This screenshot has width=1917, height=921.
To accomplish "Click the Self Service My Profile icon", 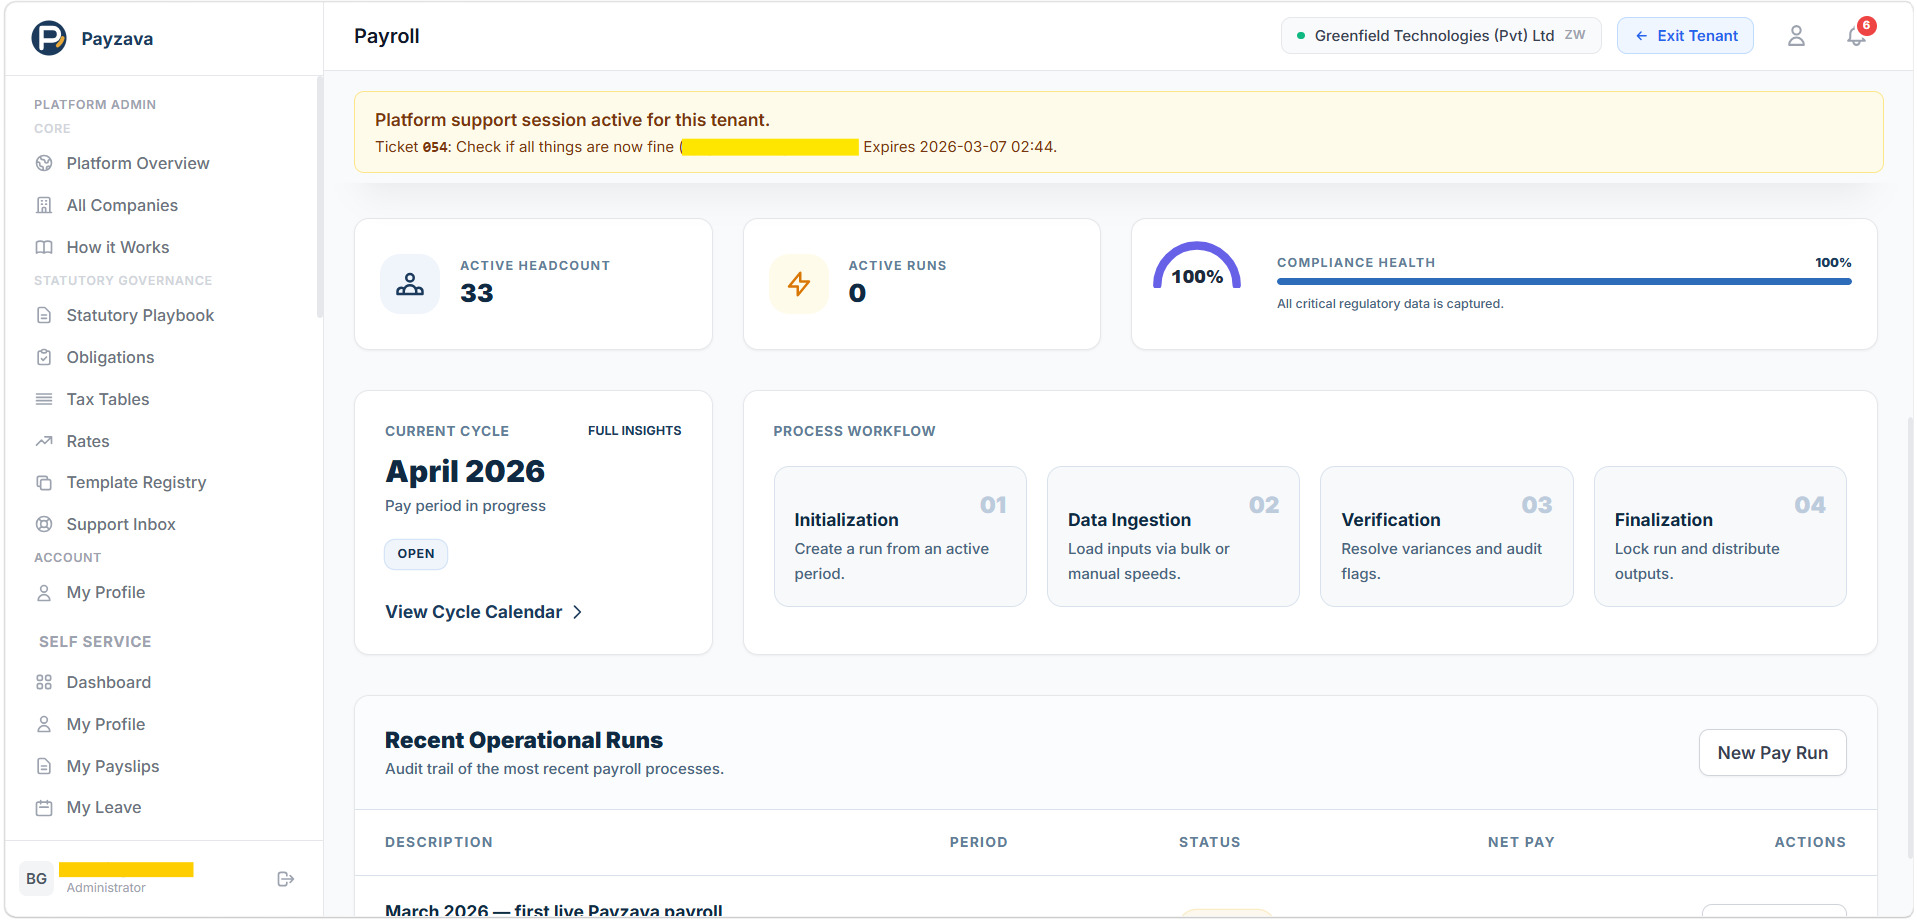I will point(44,724).
